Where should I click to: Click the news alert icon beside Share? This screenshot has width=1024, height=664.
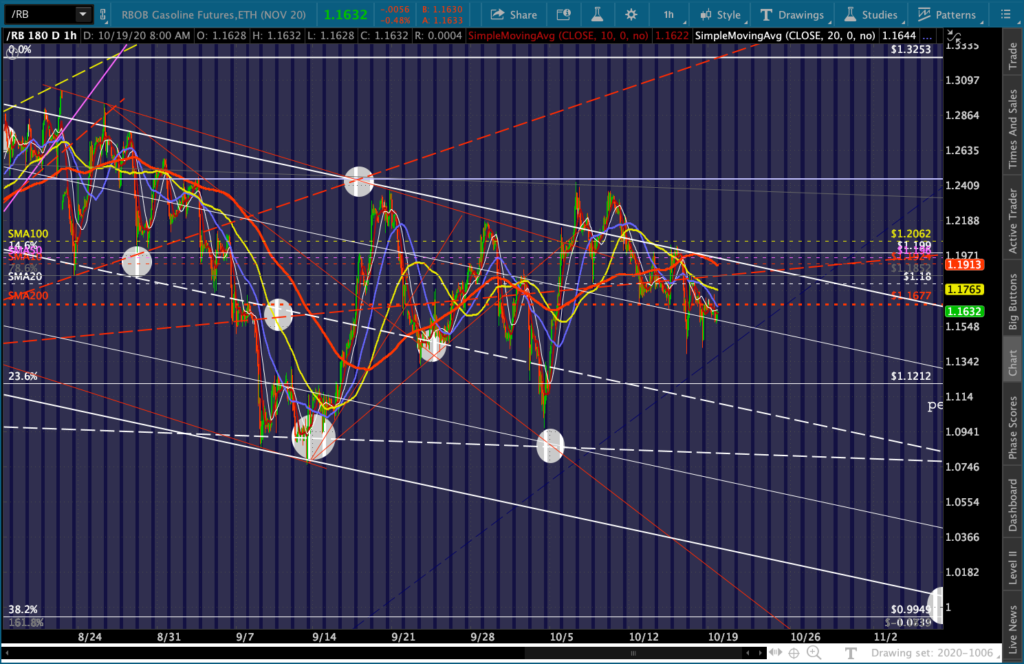tap(563, 14)
